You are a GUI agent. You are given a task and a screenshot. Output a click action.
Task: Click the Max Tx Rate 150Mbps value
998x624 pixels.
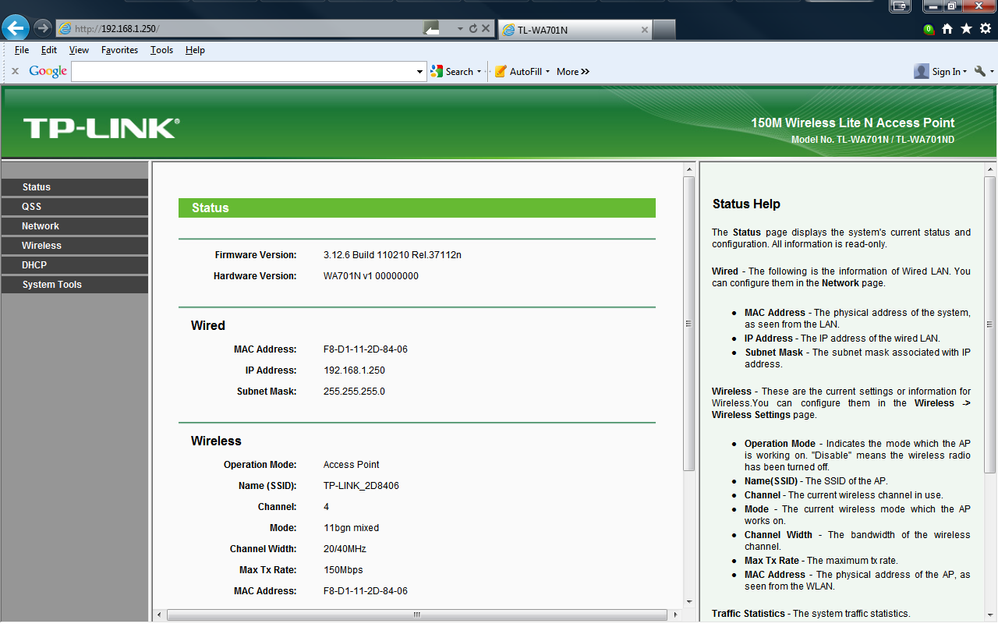(x=343, y=570)
